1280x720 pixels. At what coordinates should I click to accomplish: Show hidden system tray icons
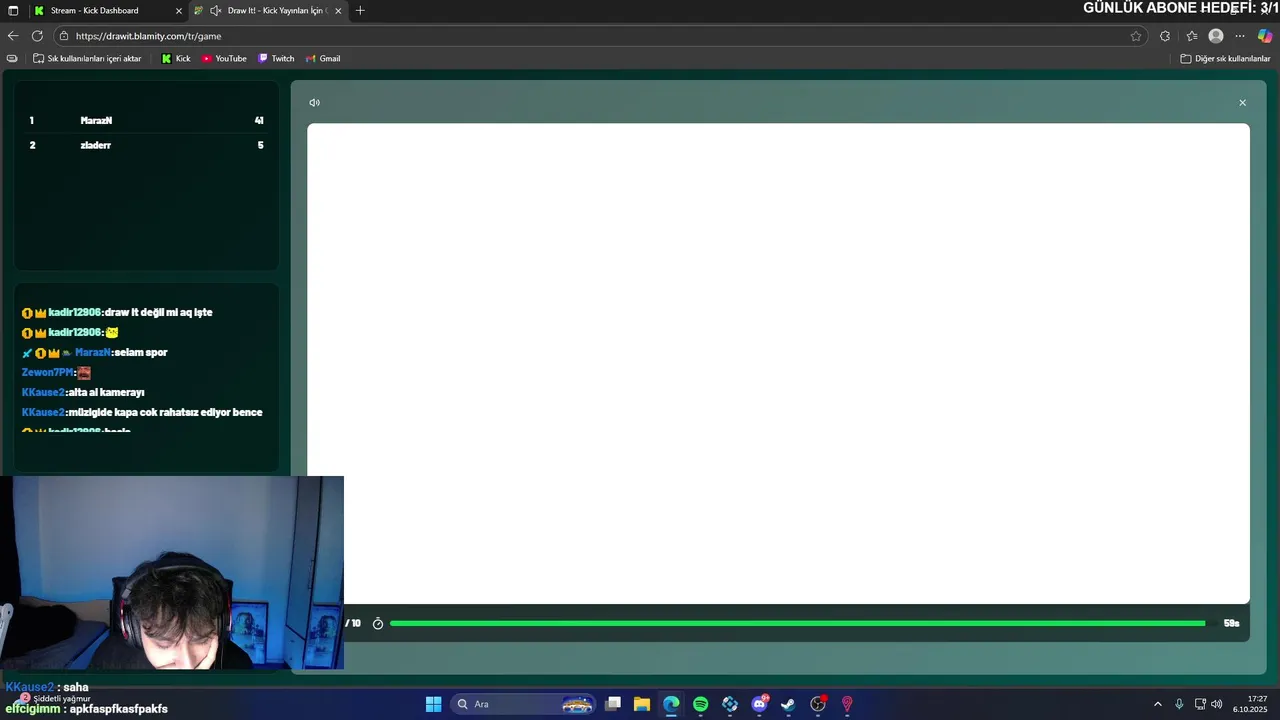coord(1158,704)
